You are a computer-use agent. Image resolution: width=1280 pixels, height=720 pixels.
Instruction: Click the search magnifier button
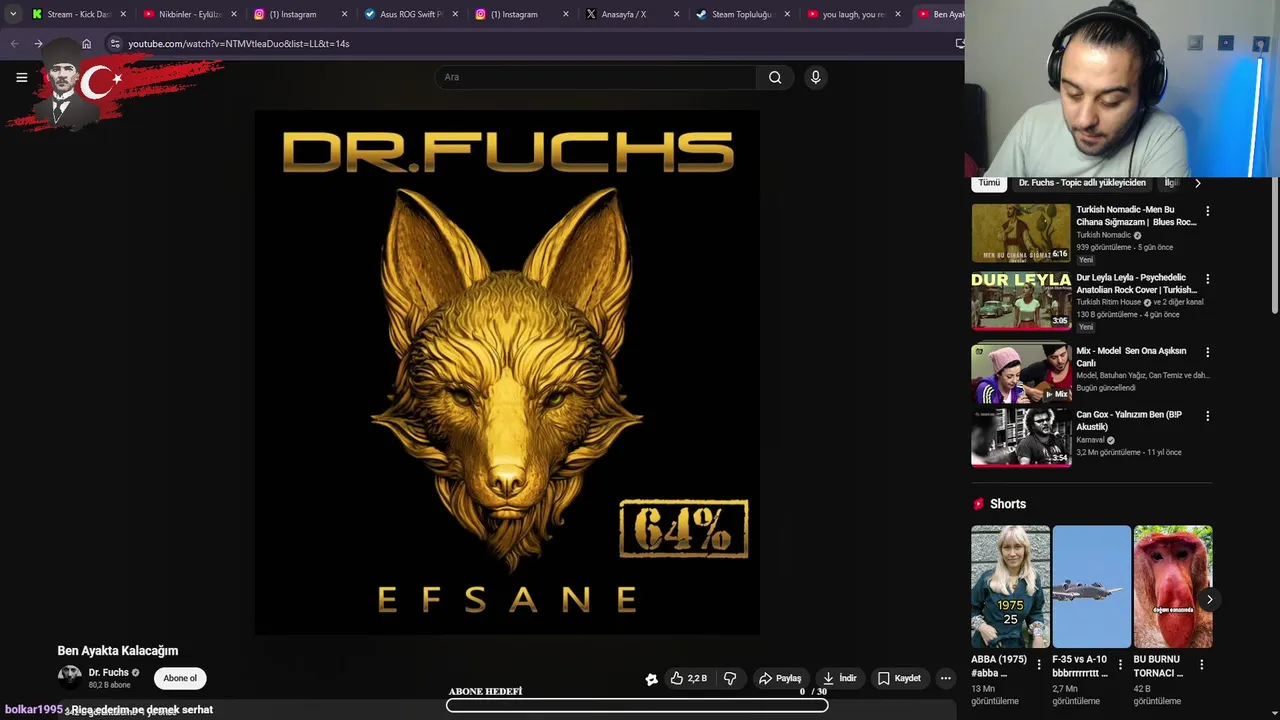coord(775,77)
